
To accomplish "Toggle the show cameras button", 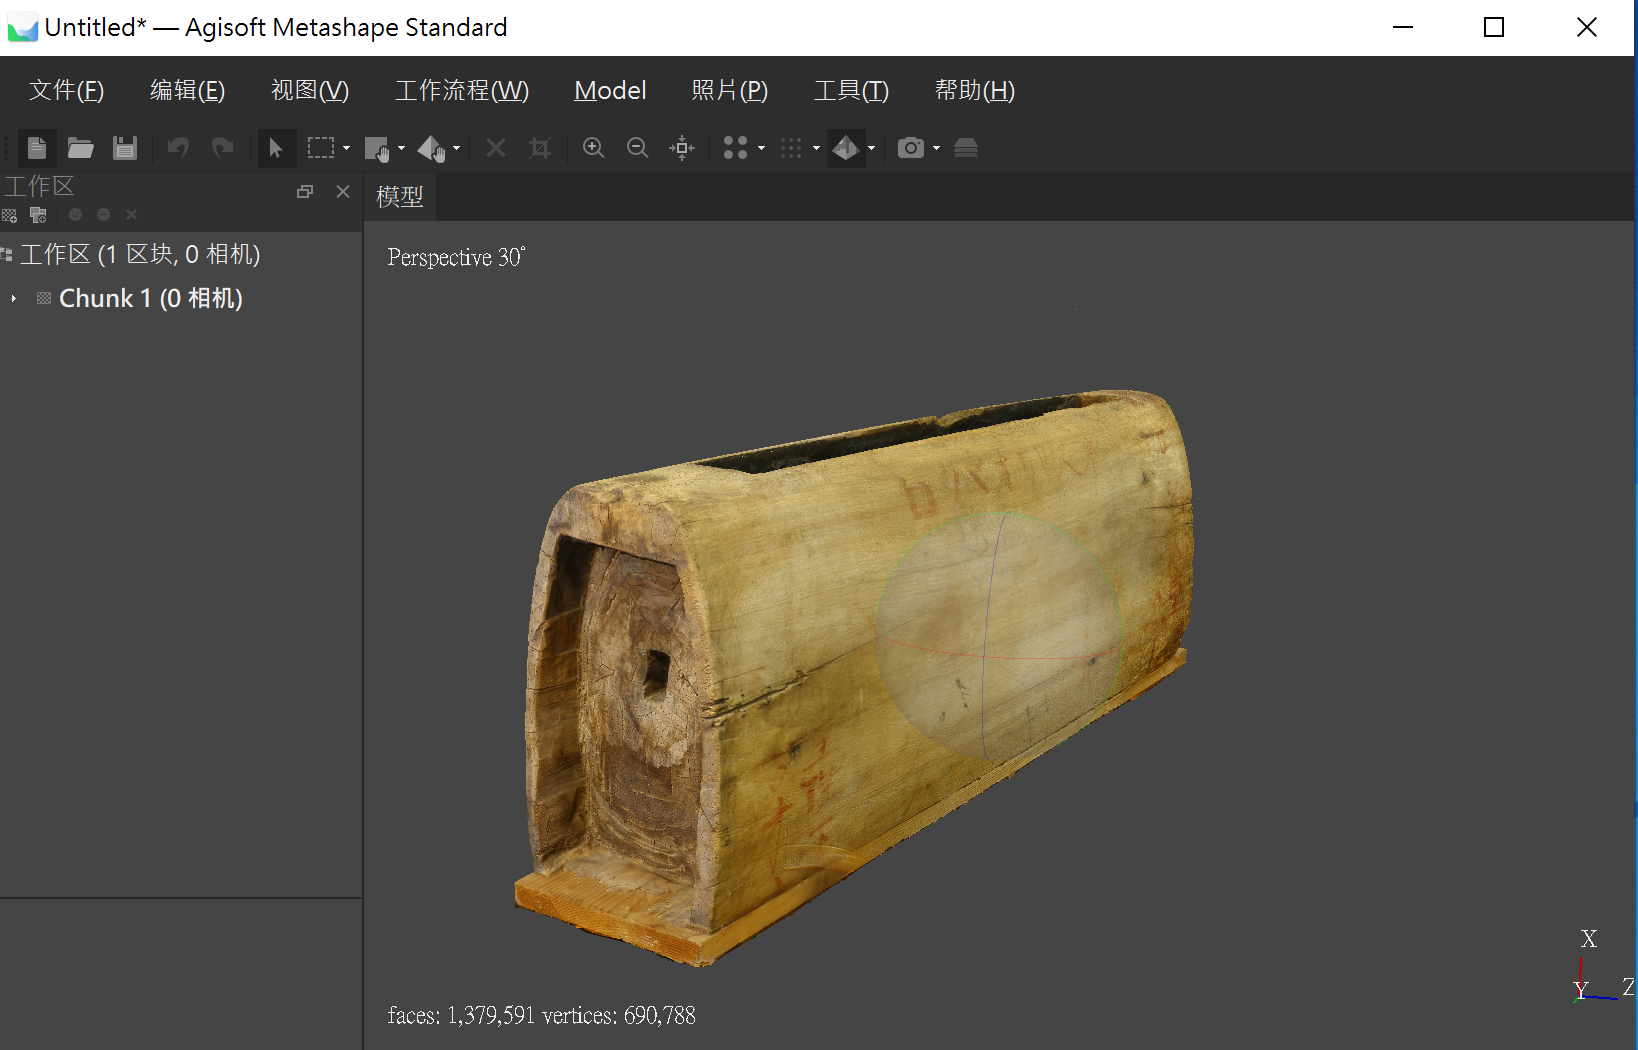I will (x=910, y=148).
